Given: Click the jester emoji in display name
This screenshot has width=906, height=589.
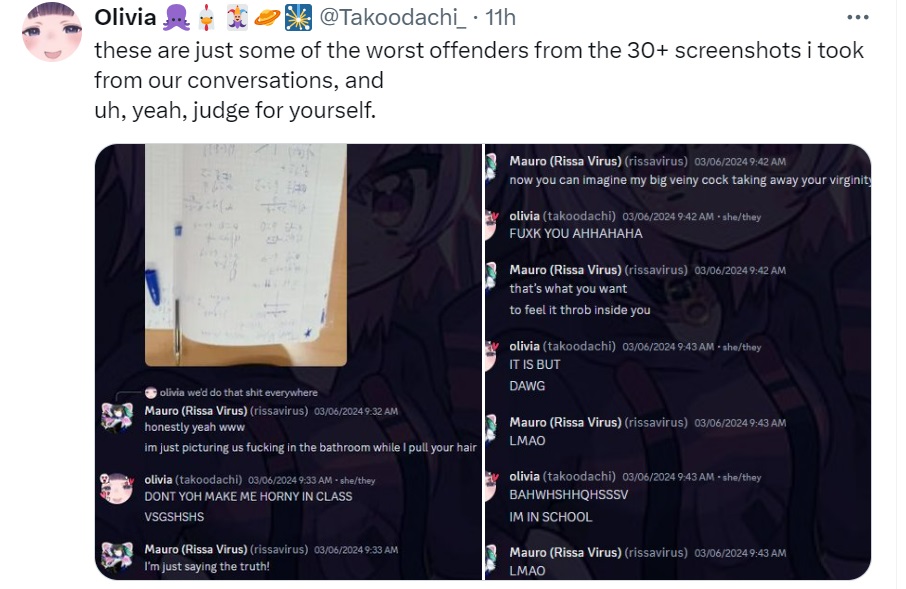Looking at the screenshot, I should 237,17.
